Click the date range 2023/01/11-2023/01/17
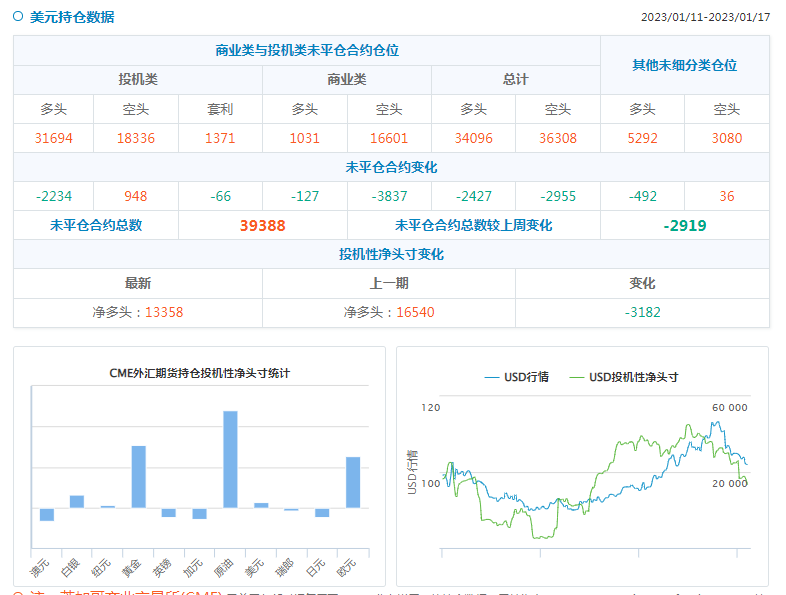Viewport: 786px width, 595px height. (705, 17)
